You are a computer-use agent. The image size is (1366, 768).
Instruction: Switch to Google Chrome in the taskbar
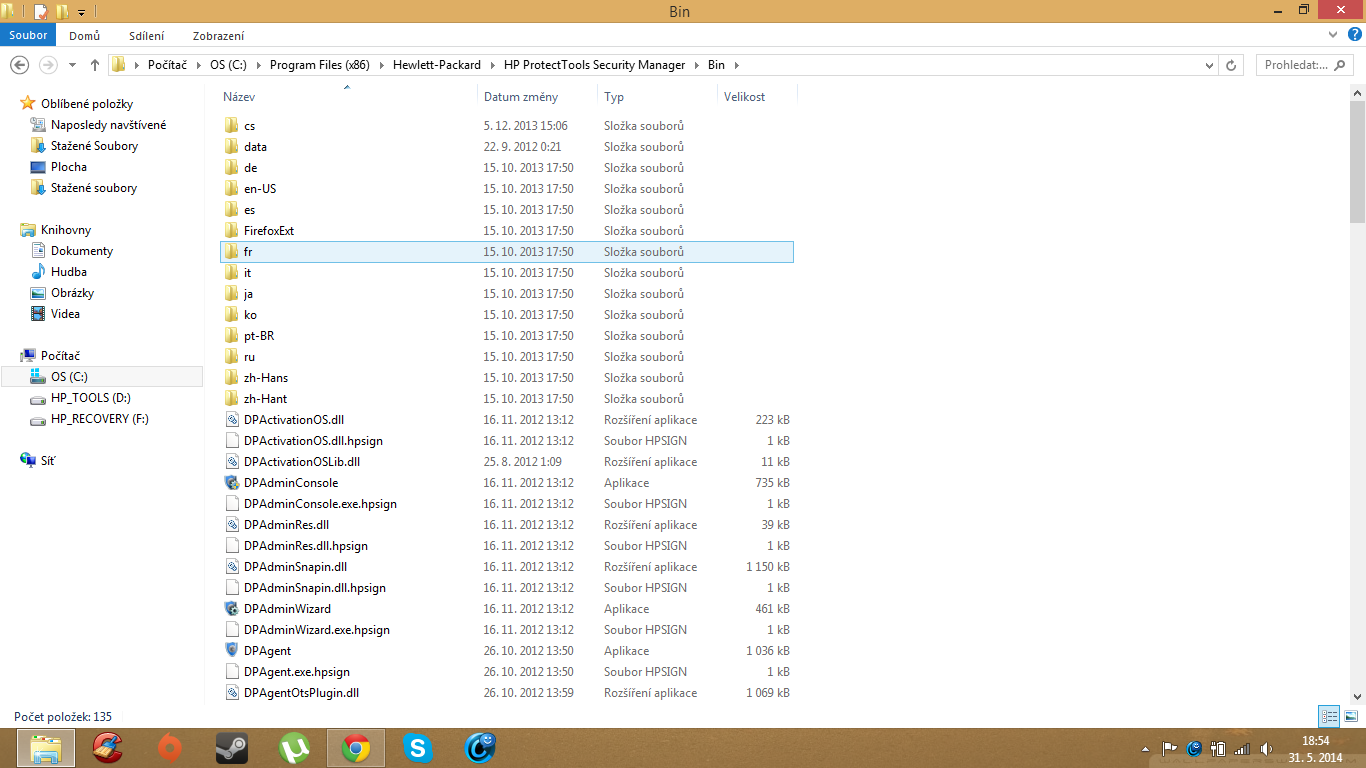[x=356, y=747]
